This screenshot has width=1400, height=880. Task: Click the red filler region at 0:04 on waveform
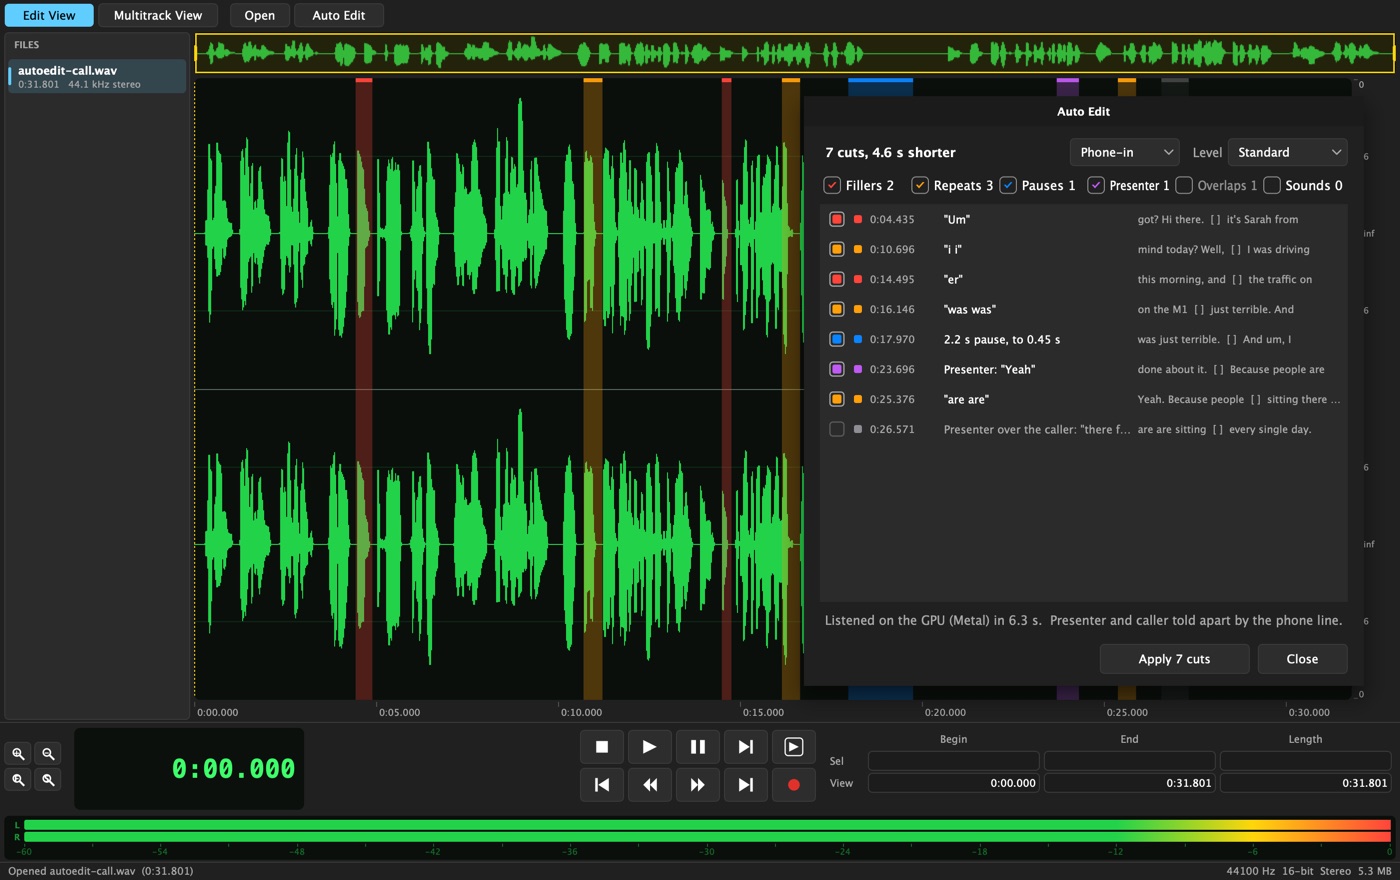click(x=364, y=389)
